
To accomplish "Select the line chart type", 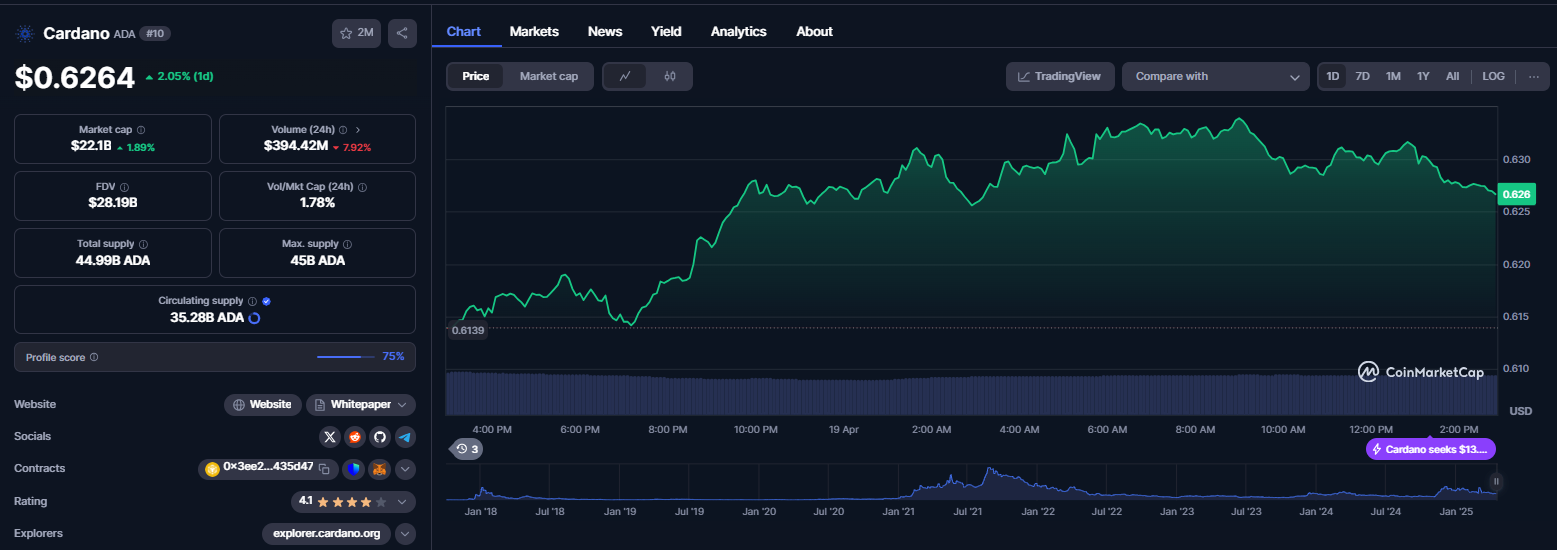I will (x=625, y=76).
